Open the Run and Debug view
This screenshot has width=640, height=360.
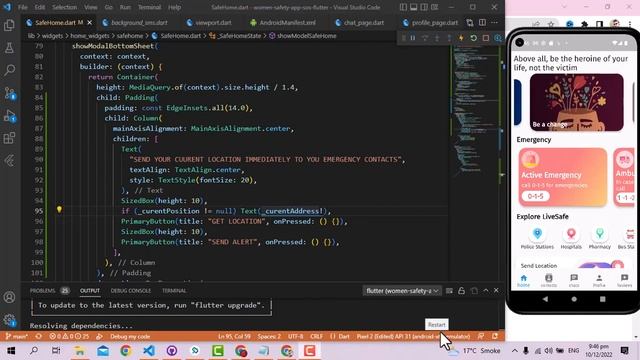coord(9,116)
